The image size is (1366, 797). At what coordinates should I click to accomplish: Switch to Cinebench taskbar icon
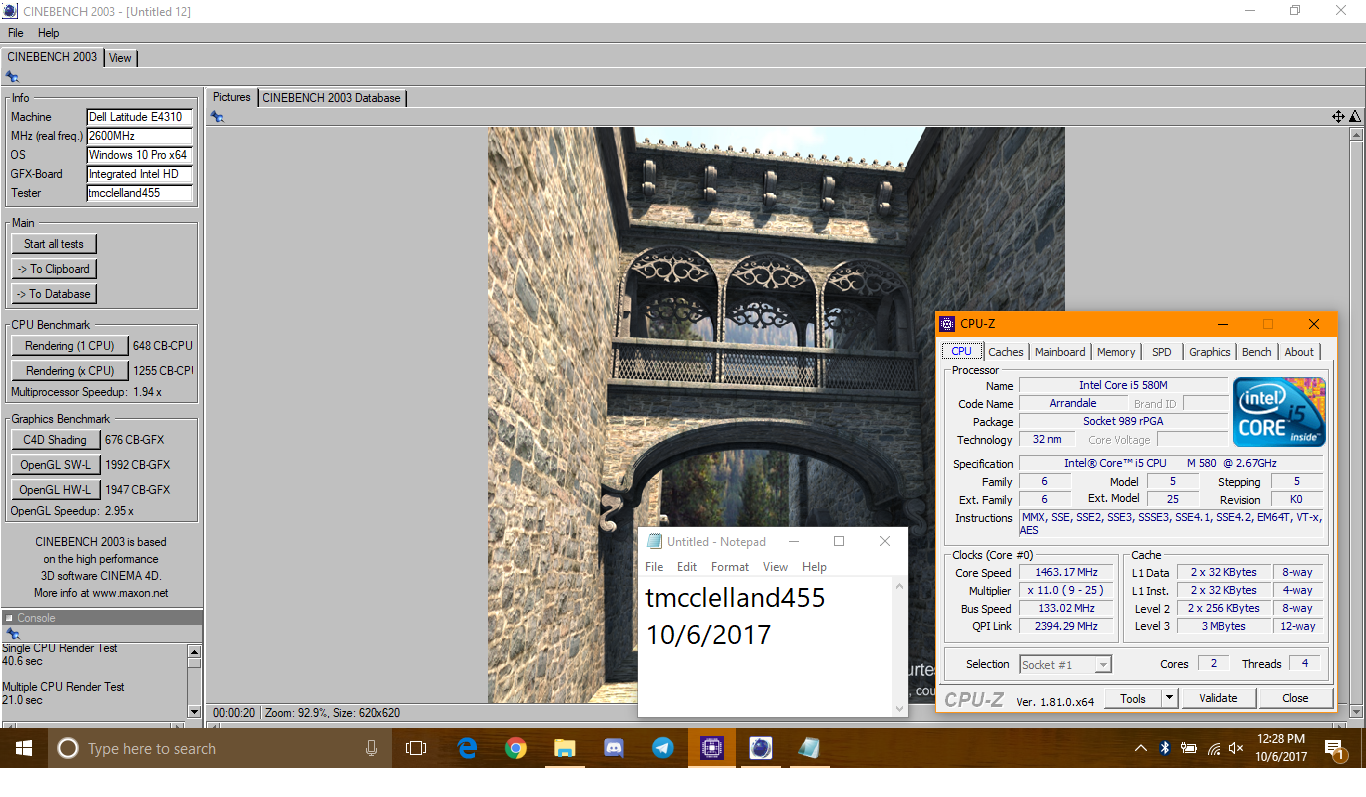[760, 748]
